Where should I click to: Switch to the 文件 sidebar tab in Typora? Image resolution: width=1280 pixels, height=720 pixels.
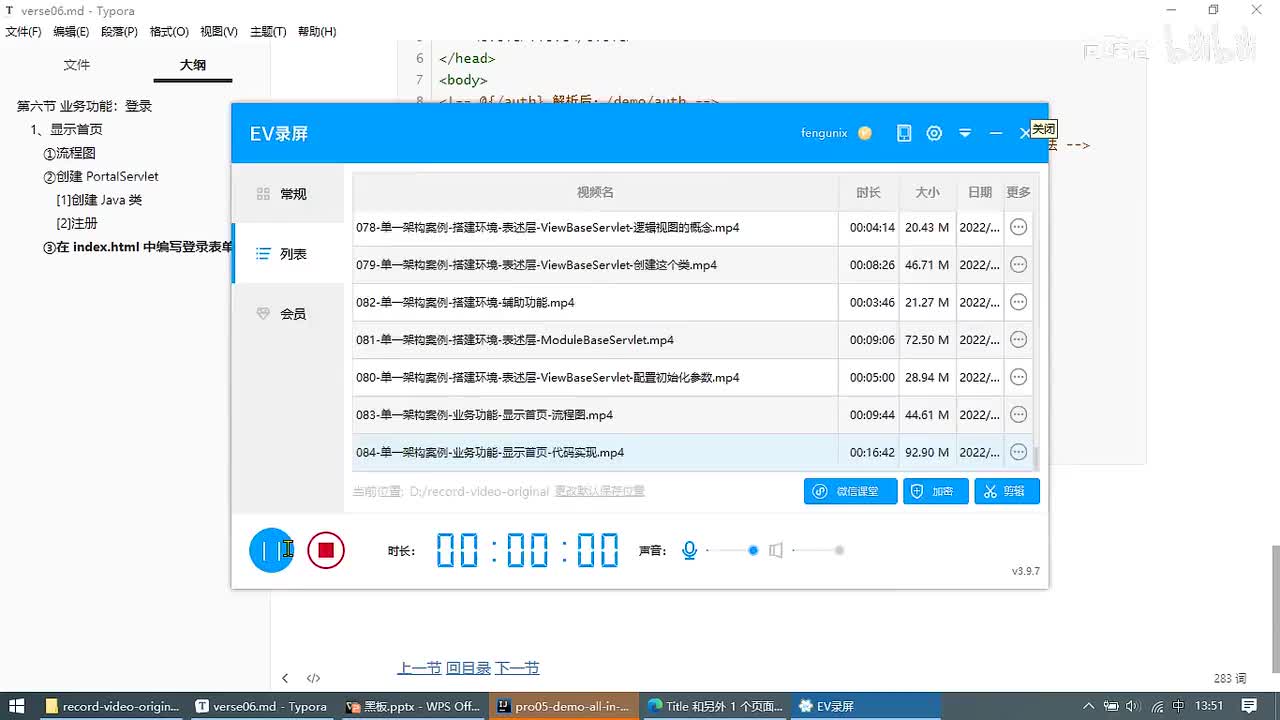(77, 65)
